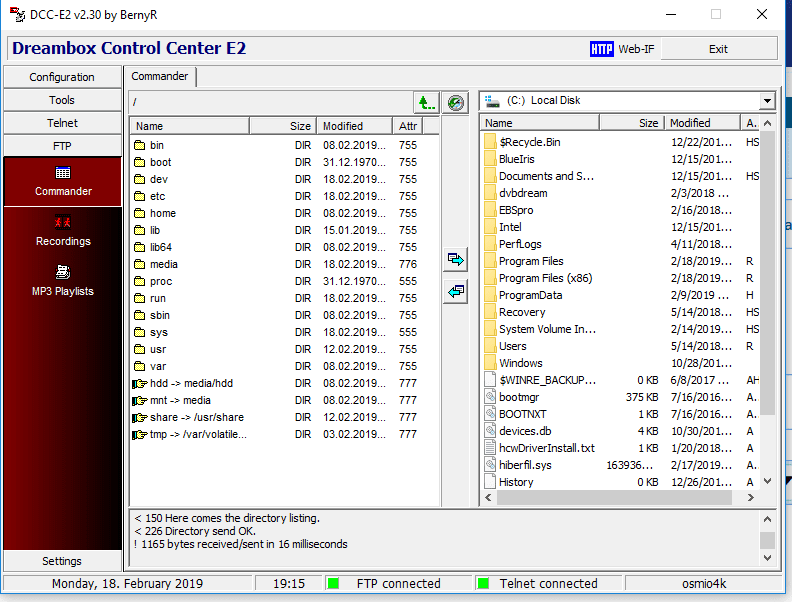Viewport: 792px width, 602px height.
Task: Open the MP3 Playlists sidebar icon
Action: (x=63, y=272)
